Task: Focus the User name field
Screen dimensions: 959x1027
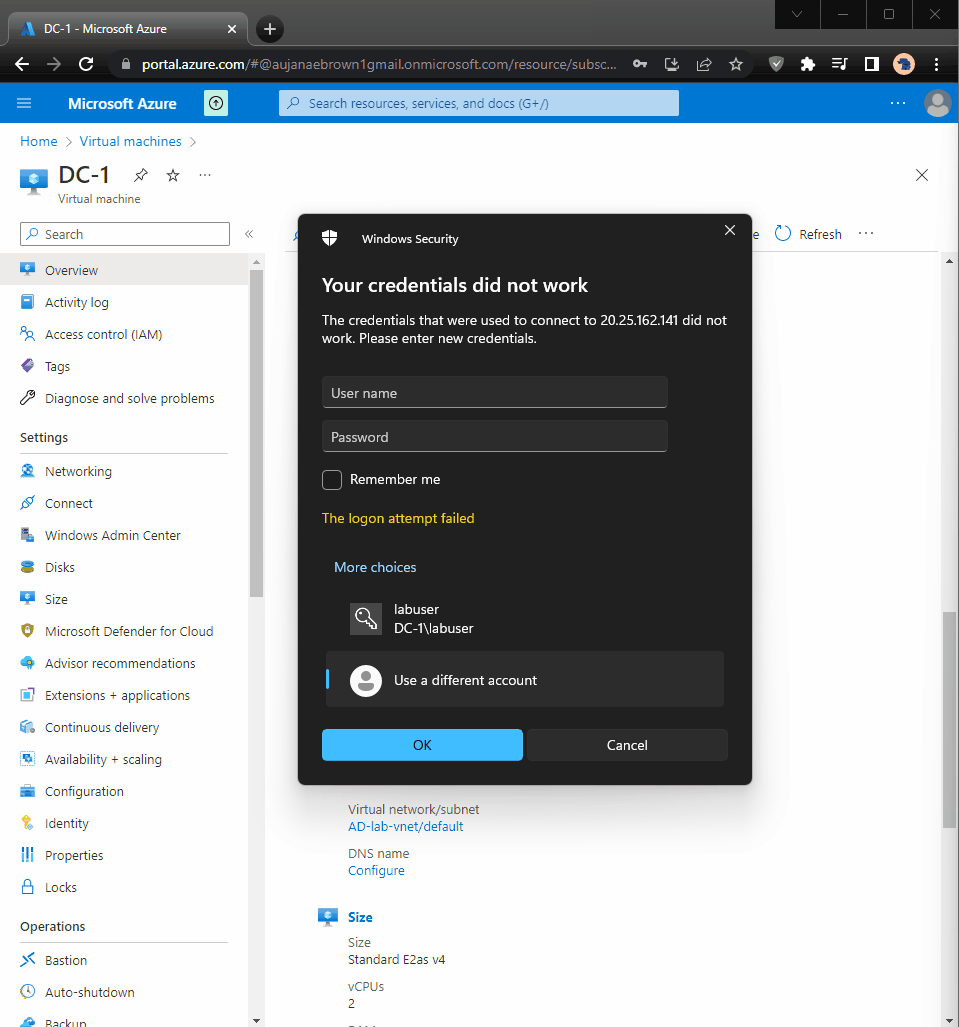Action: [495, 392]
